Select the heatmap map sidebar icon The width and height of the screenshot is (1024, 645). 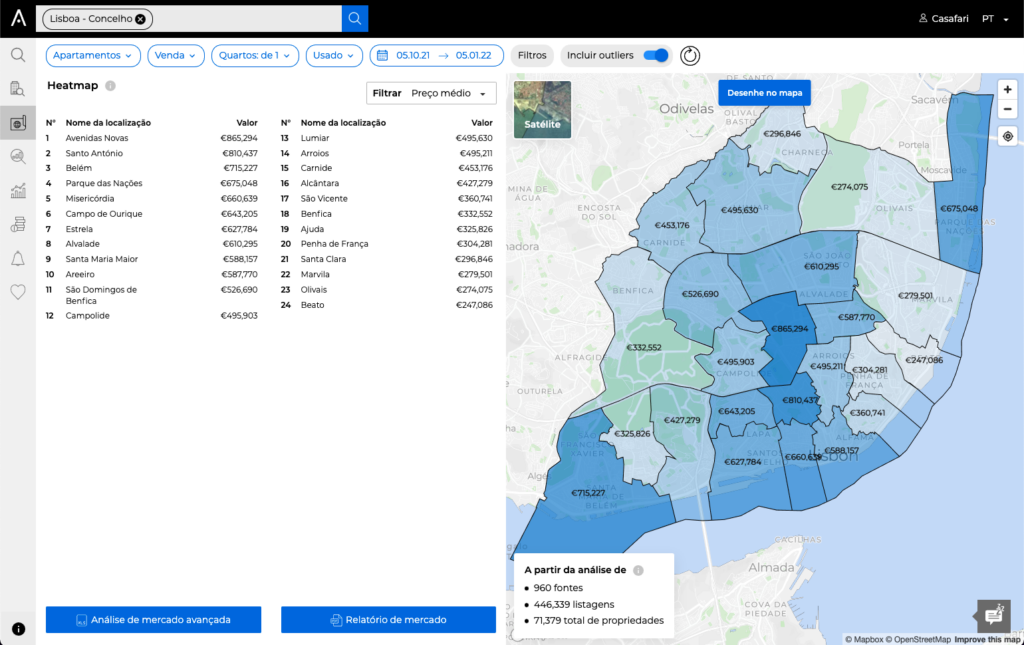click(18, 123)
